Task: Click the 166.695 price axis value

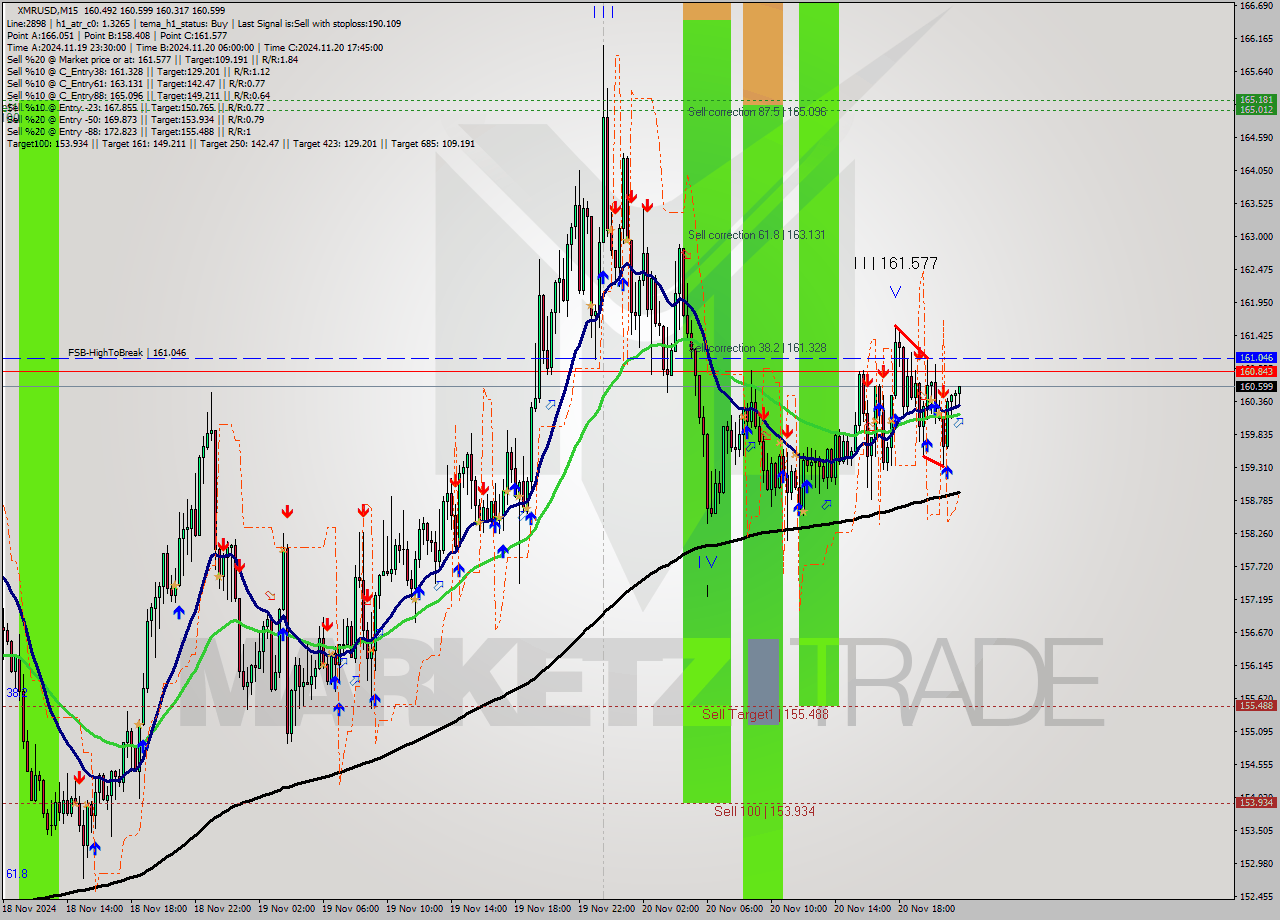Action: coord(1256,6)
